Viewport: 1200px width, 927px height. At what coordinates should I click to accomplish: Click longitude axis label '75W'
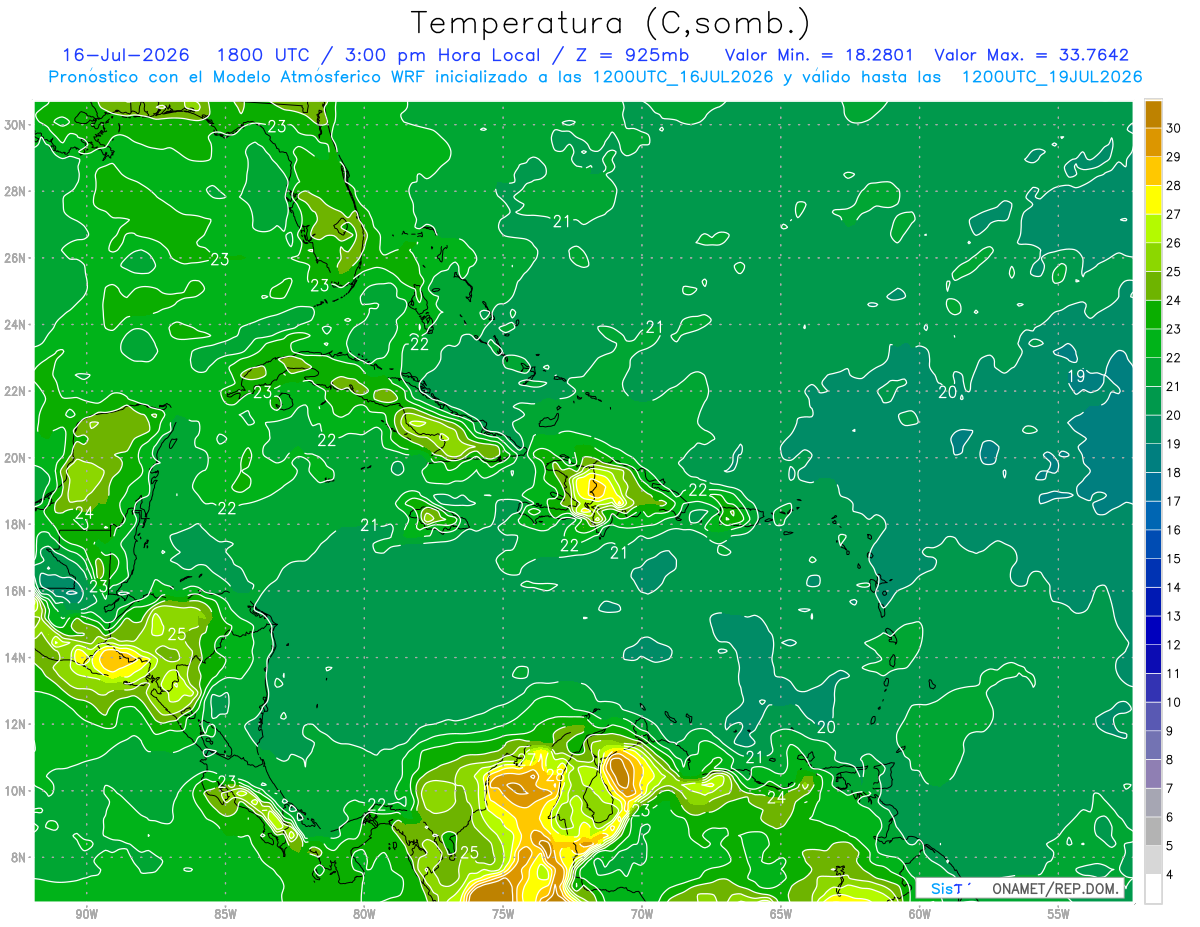point(503,914)
